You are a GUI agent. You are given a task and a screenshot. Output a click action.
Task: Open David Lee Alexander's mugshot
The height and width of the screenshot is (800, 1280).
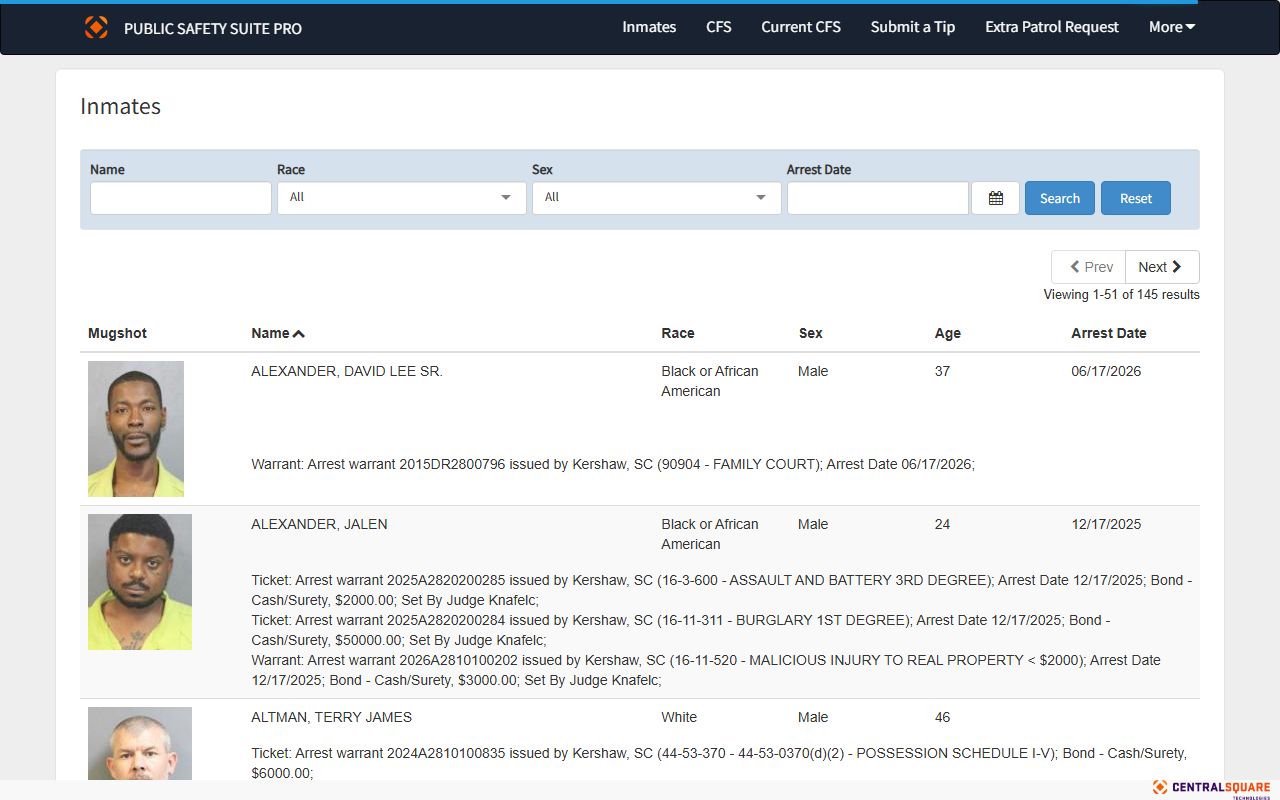(x=136, y=429)
